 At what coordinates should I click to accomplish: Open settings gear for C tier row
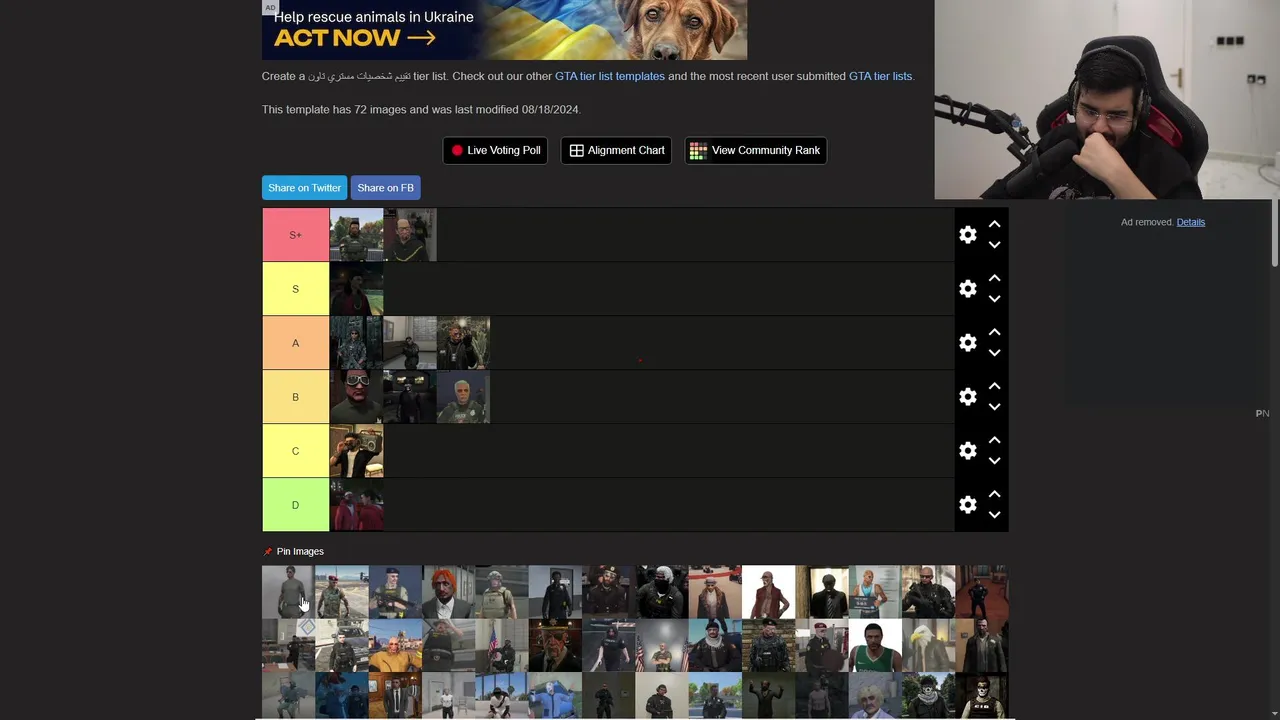[967, 450]
